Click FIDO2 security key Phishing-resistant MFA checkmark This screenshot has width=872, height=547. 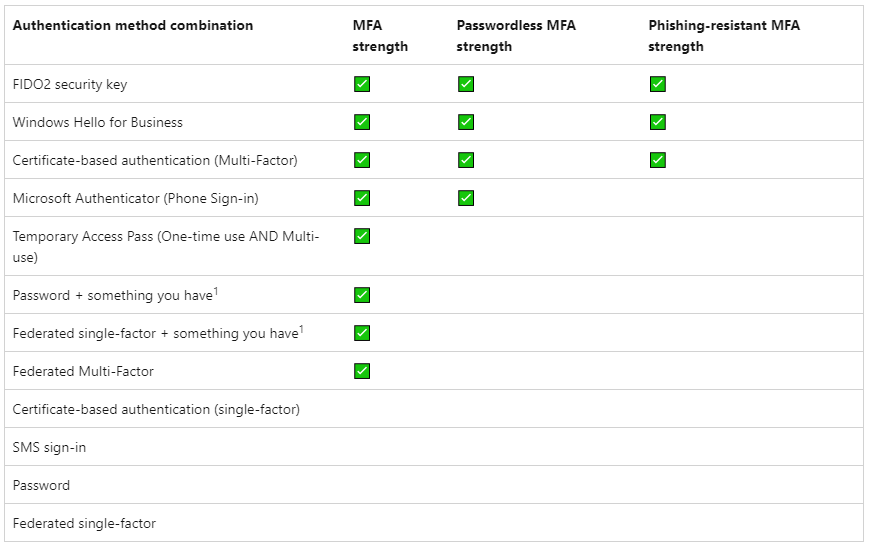pos(657,84)
